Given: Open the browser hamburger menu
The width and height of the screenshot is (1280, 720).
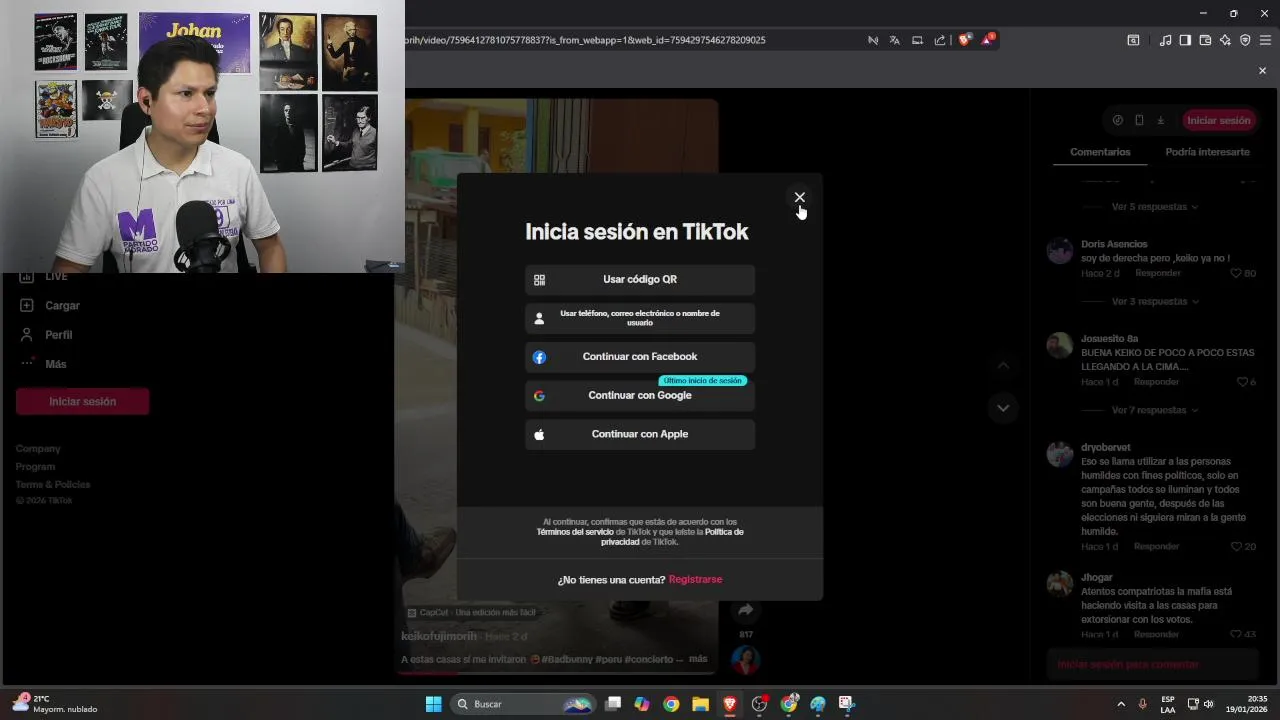Looking at the screenshot, I should click(x=1265, y=40).
